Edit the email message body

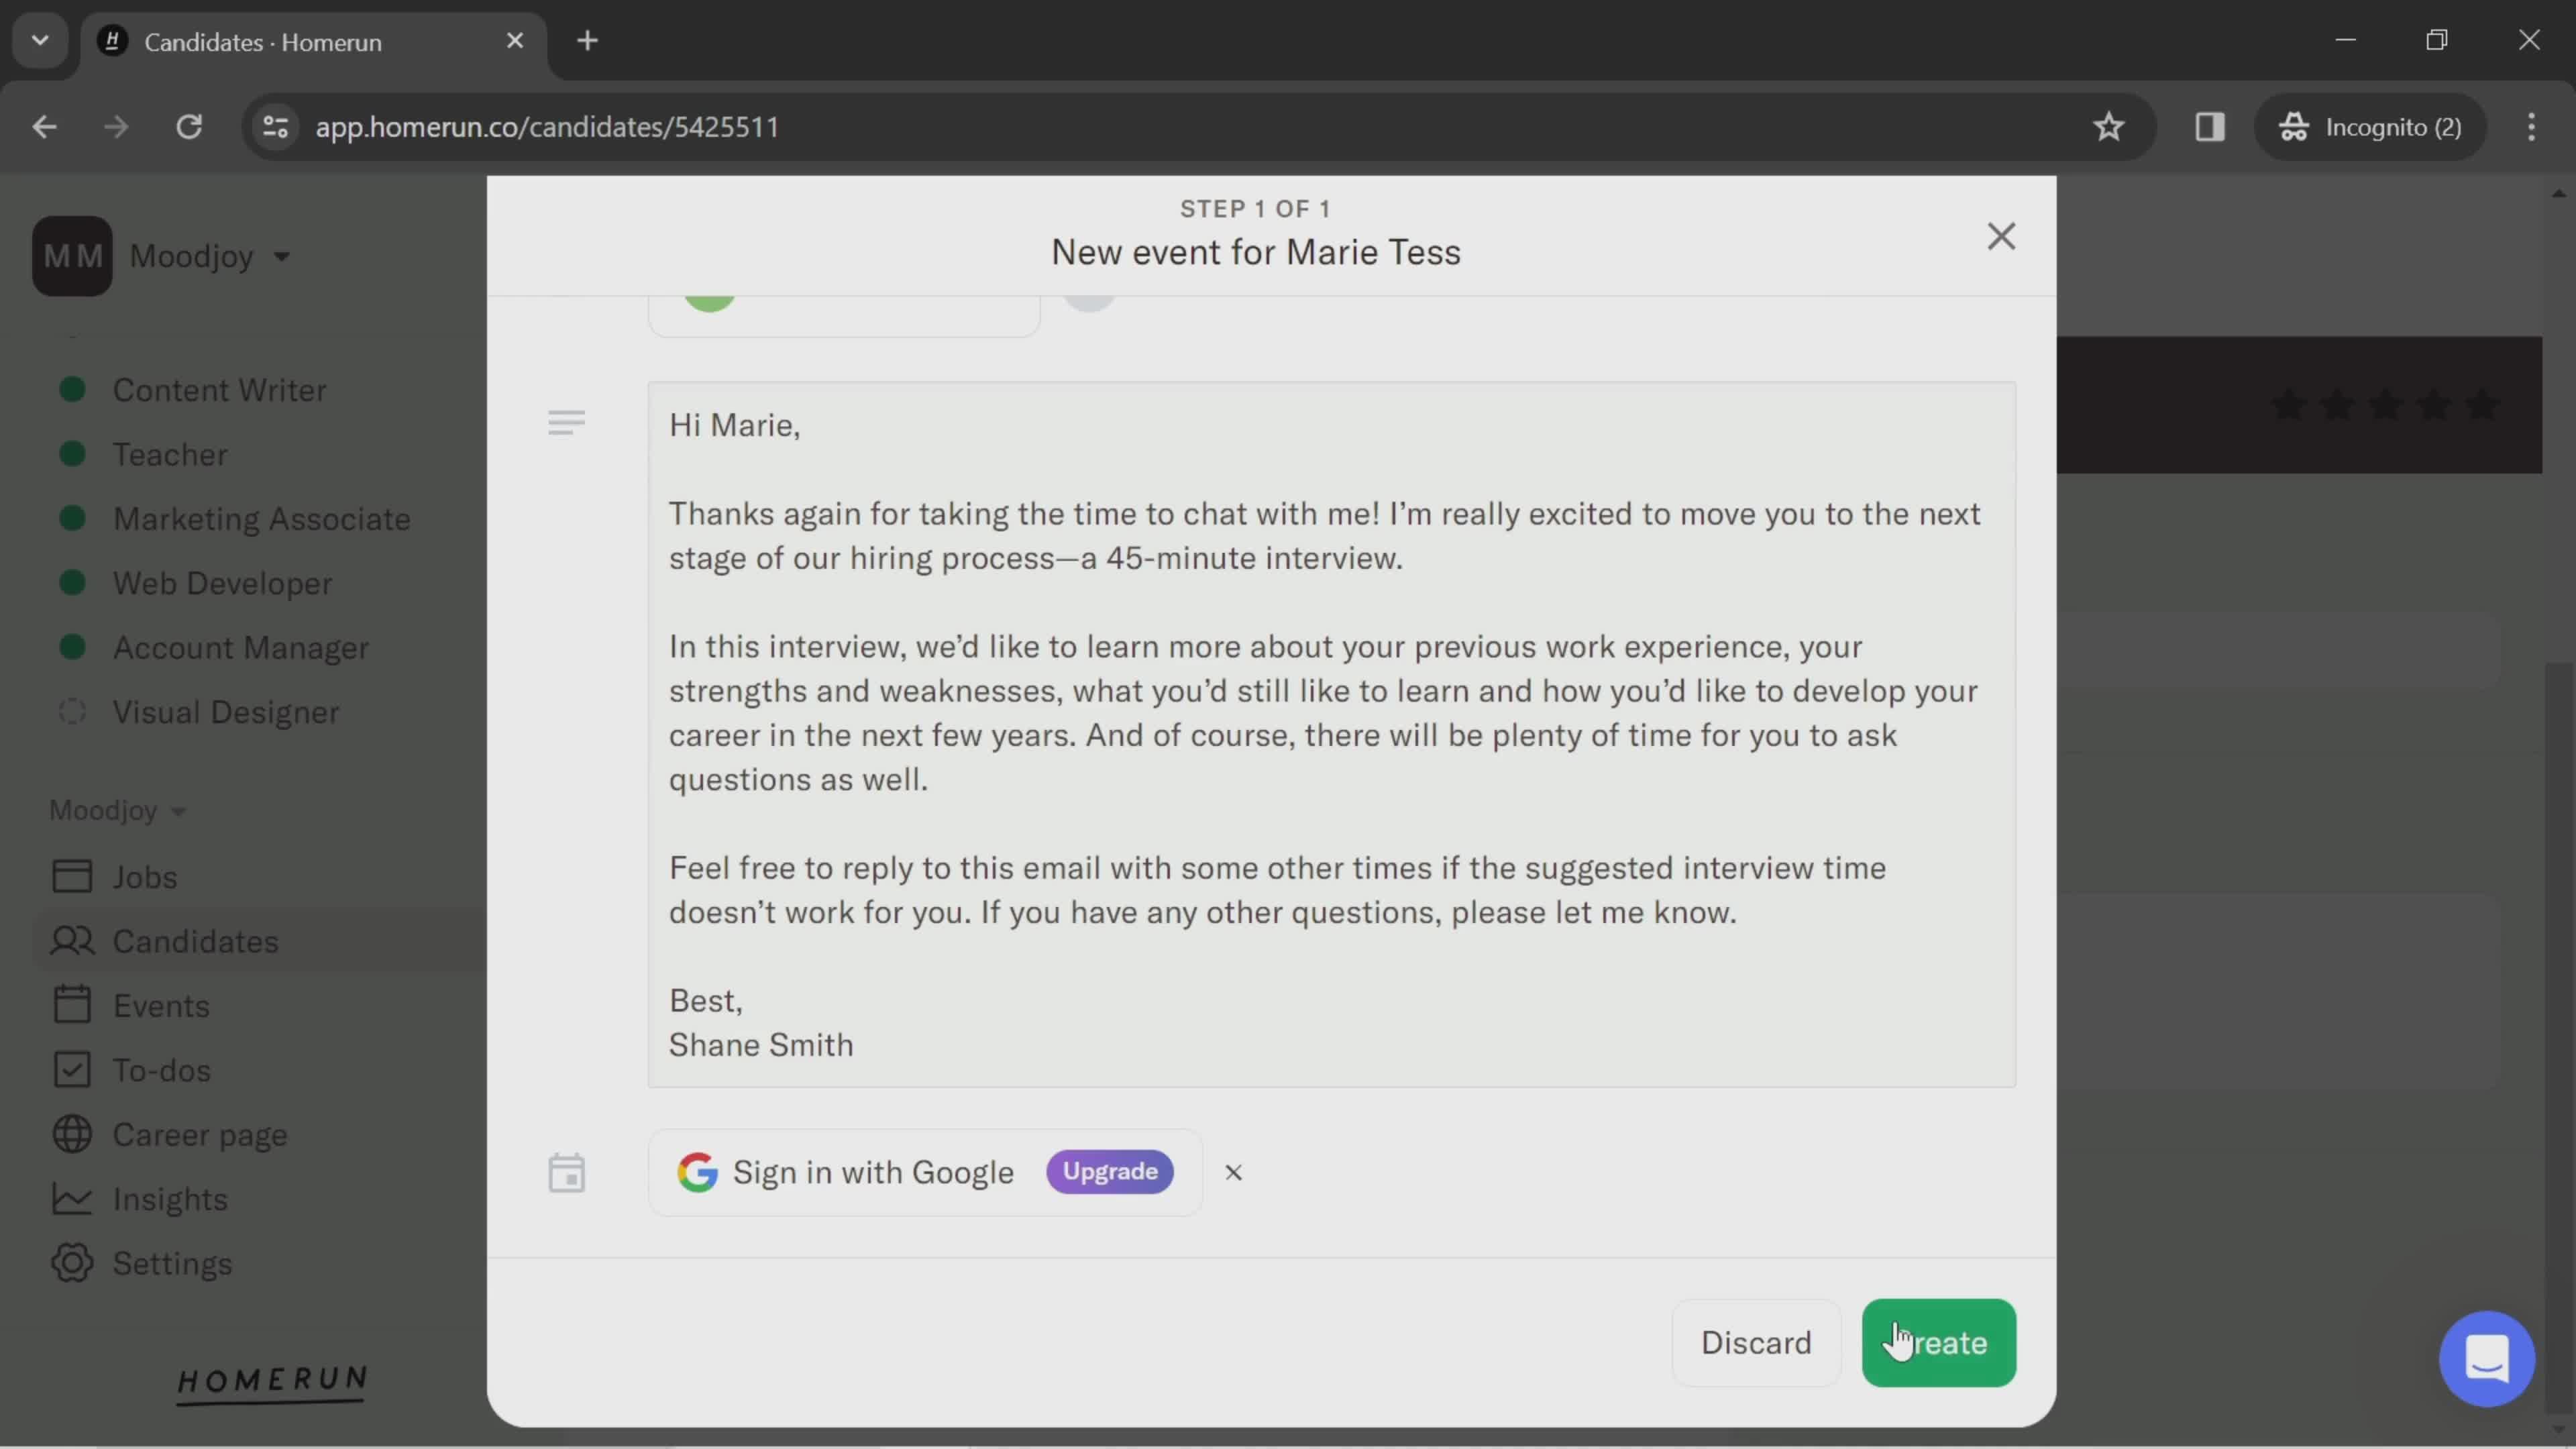click(x=1331, y=734)
